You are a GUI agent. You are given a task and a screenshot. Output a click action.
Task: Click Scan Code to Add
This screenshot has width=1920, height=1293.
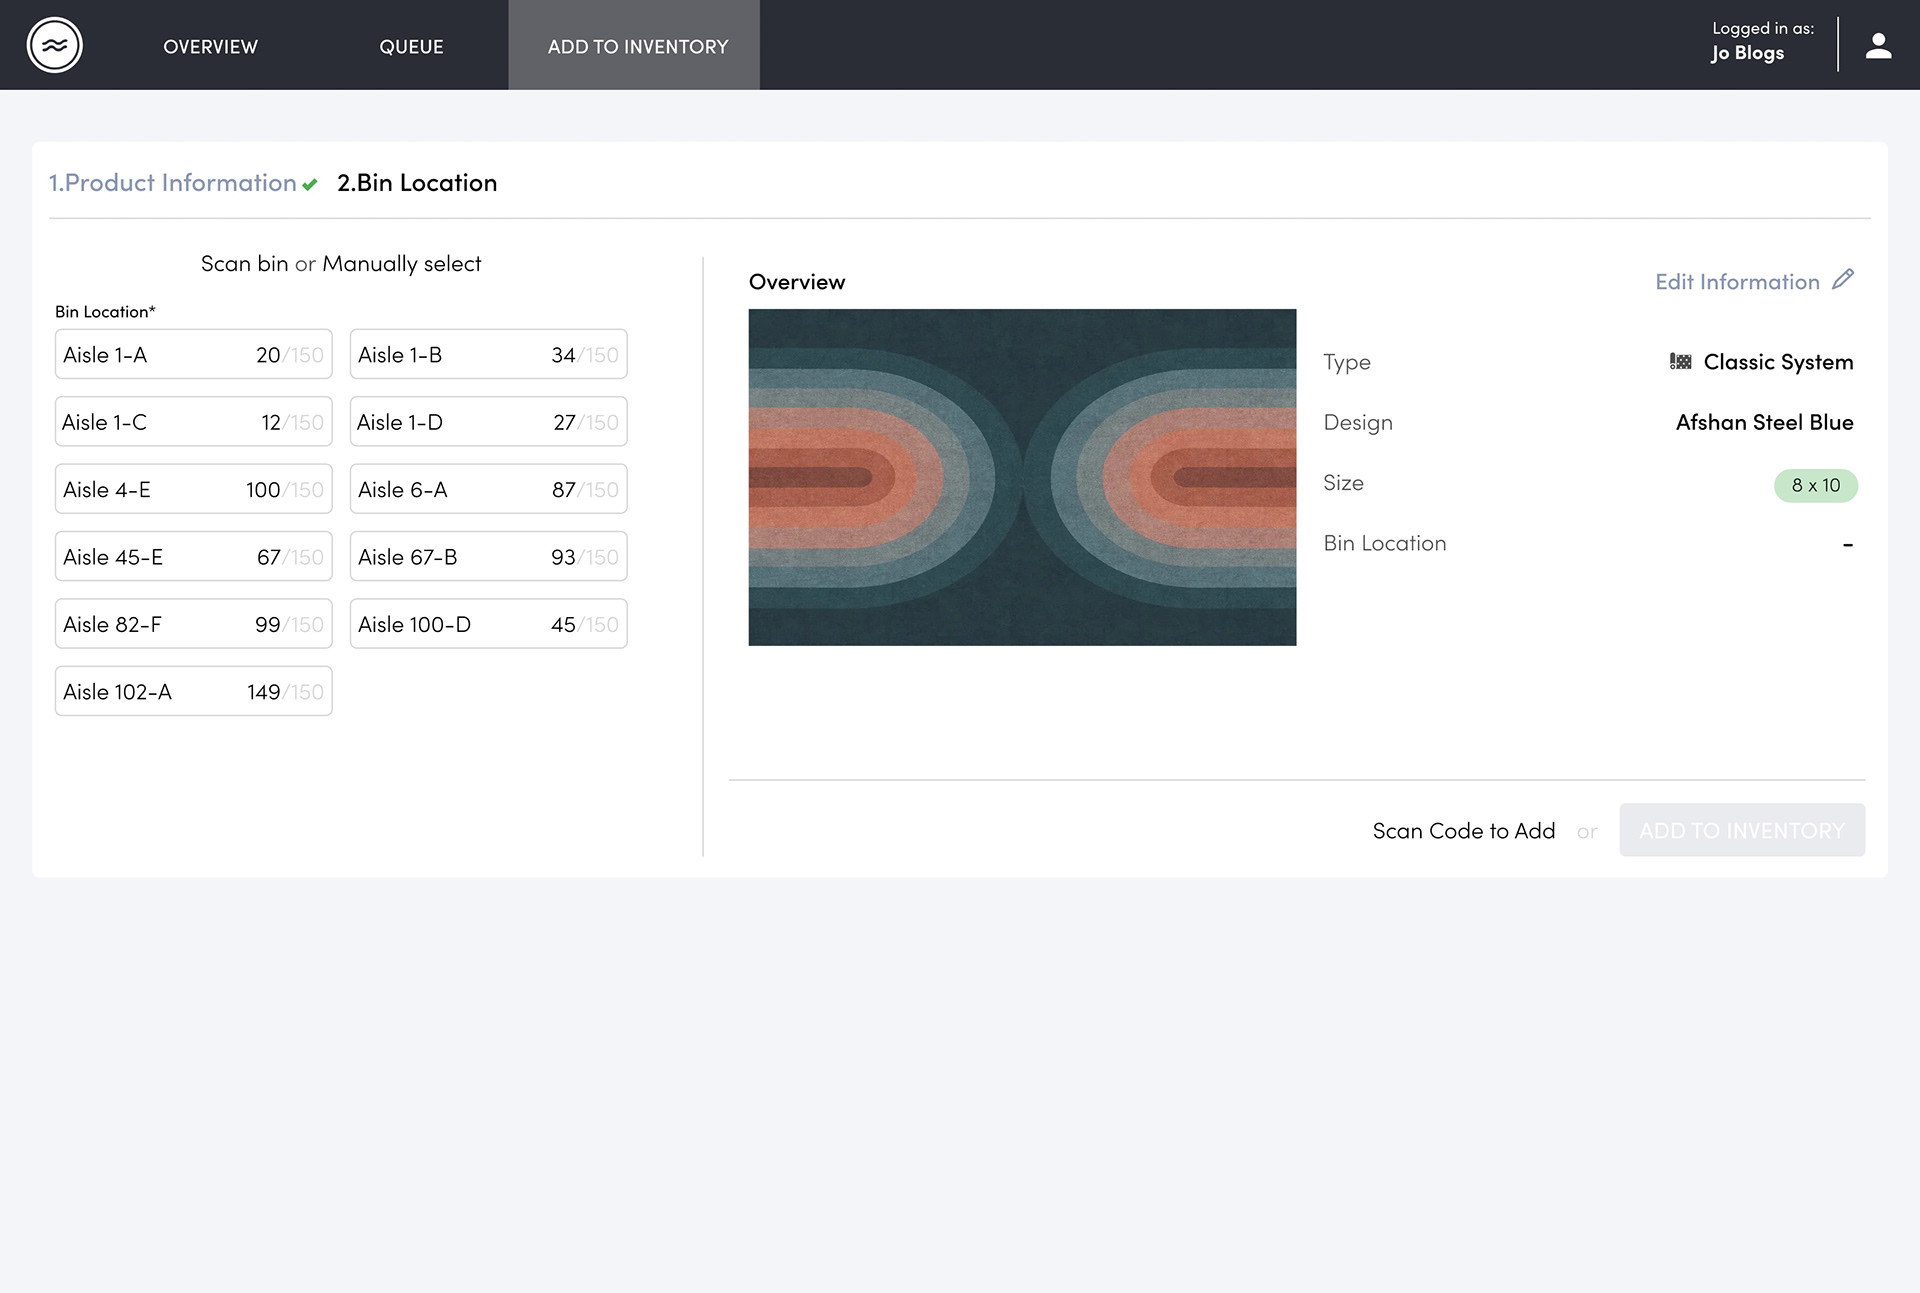1463,831
